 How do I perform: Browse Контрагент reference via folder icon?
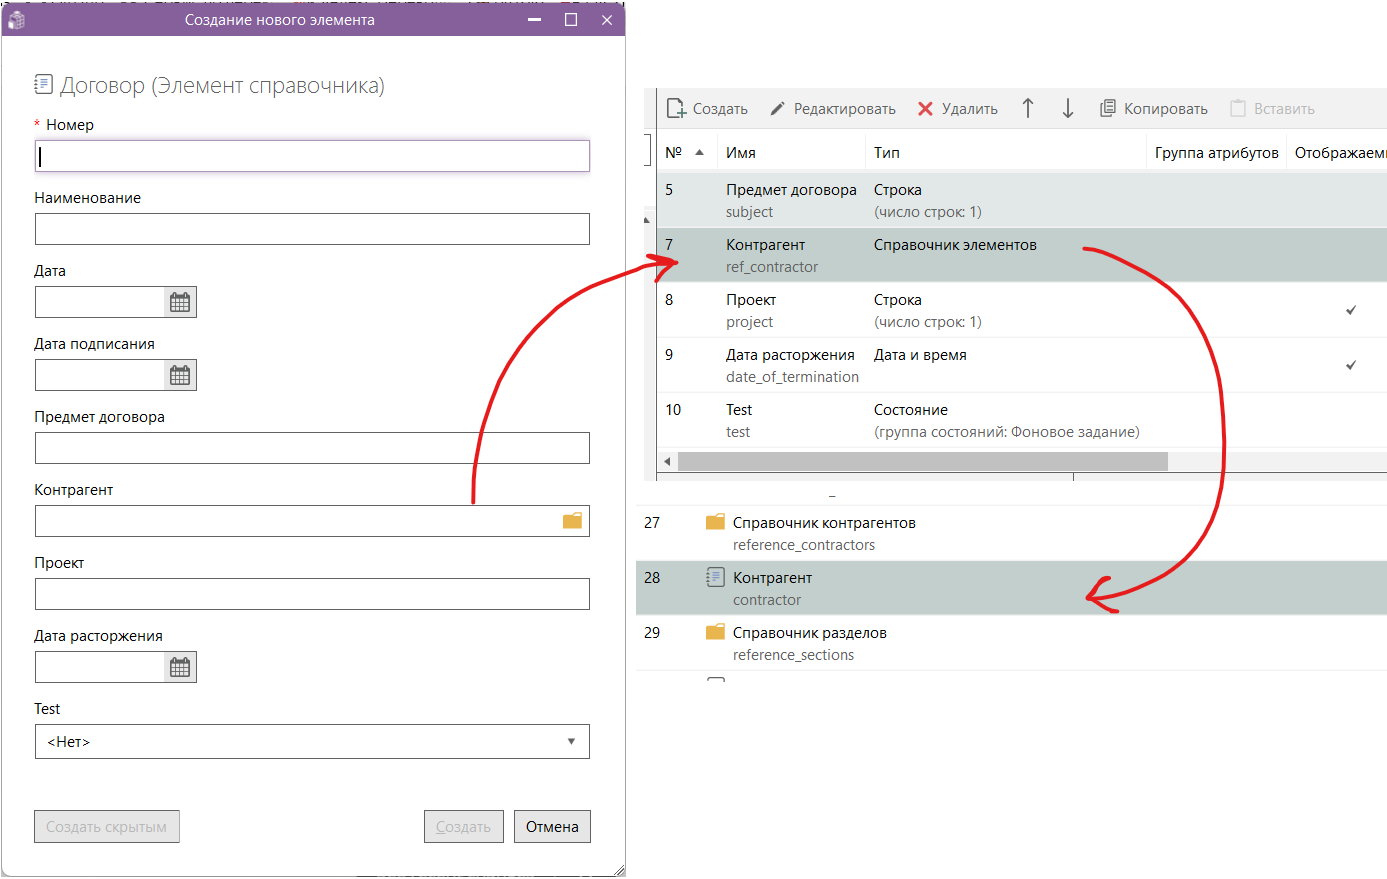(x=572, y=521)
